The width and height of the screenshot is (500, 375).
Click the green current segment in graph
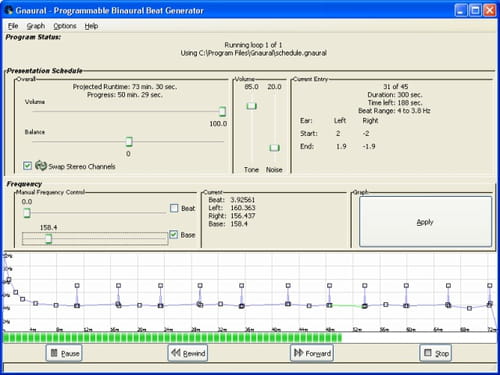click(x=347, y=306)
